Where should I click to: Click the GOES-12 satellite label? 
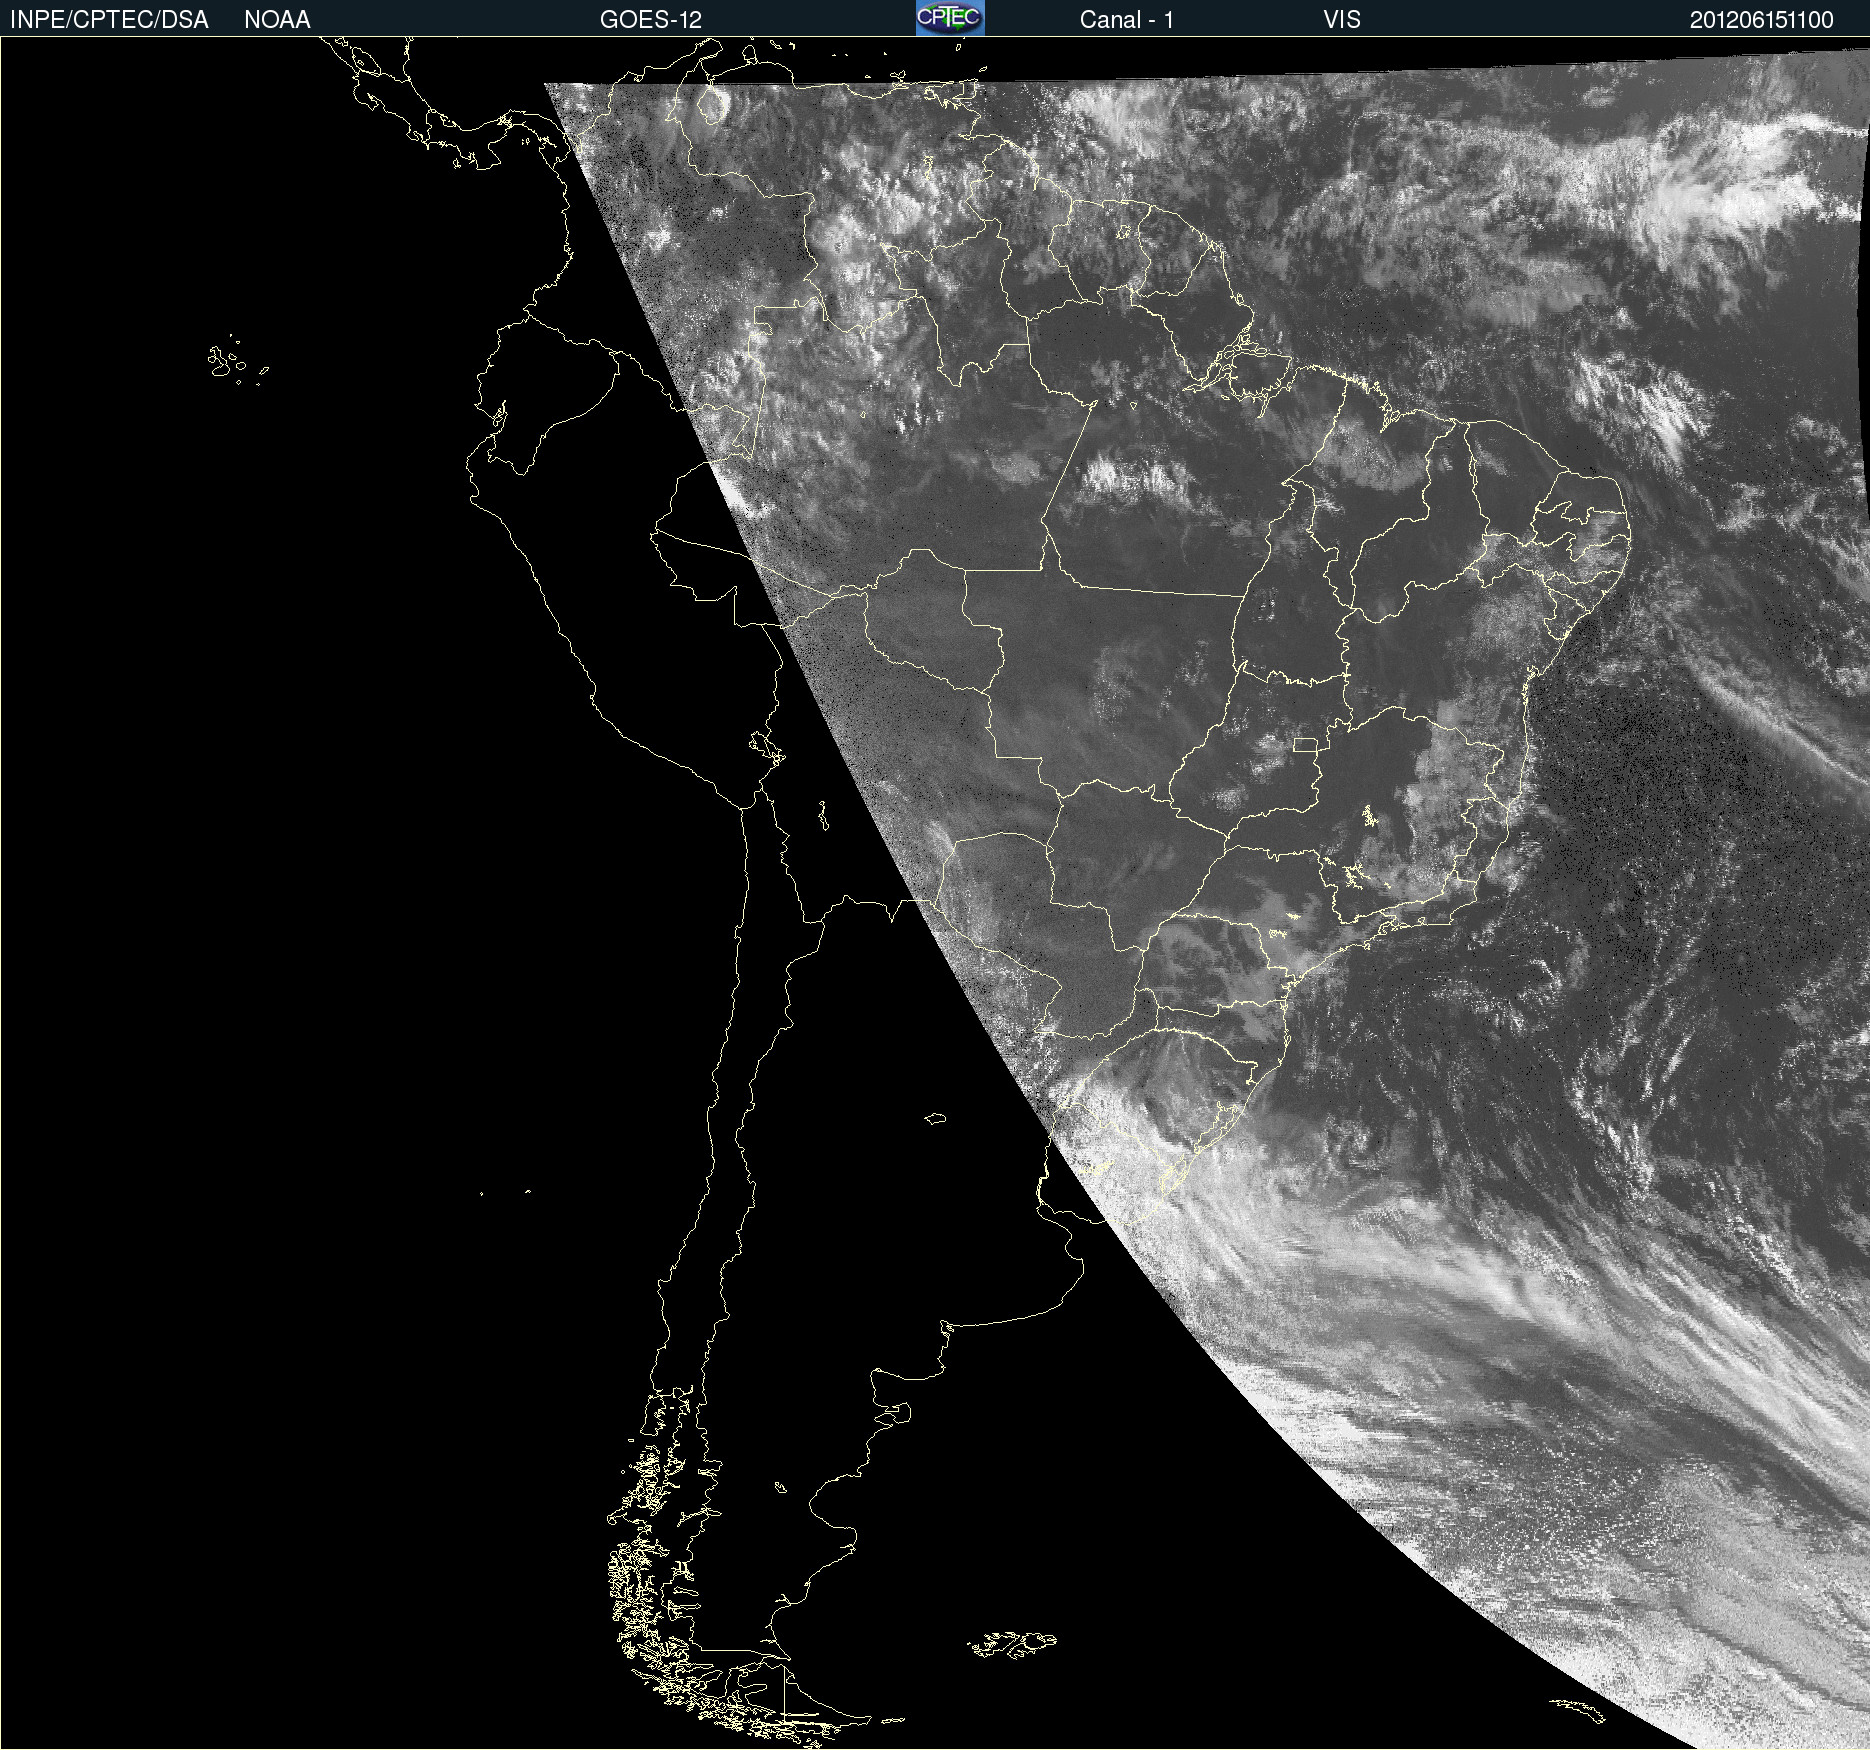651,20
